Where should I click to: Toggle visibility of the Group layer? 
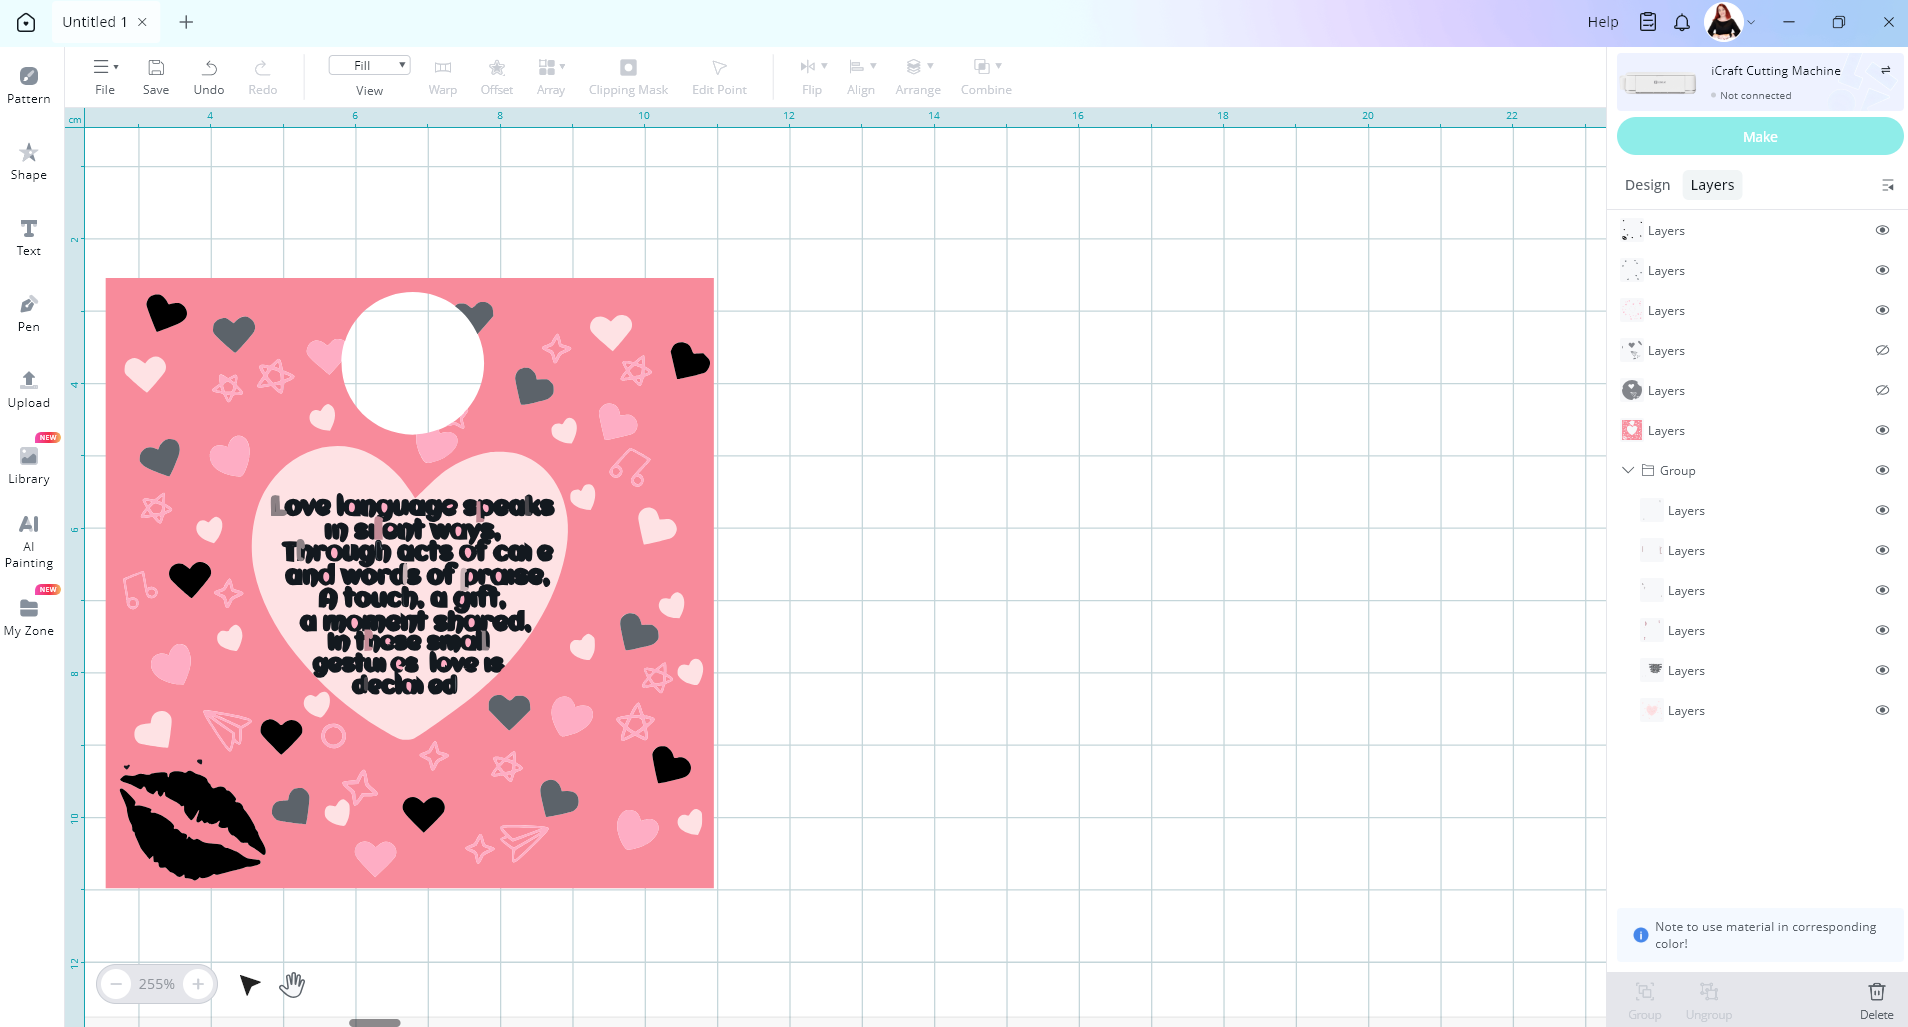click(1882, 470)
